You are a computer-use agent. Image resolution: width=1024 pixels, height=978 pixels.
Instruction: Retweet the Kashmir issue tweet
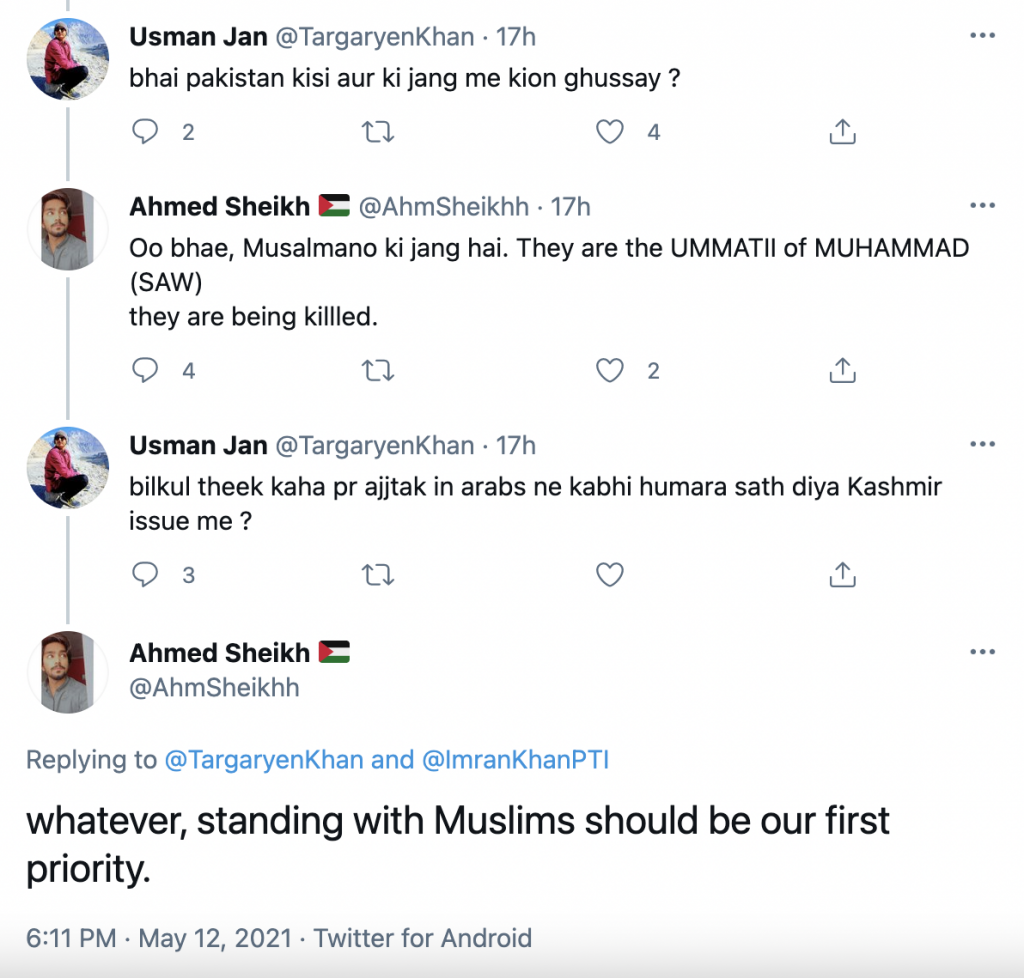[378, 575]
